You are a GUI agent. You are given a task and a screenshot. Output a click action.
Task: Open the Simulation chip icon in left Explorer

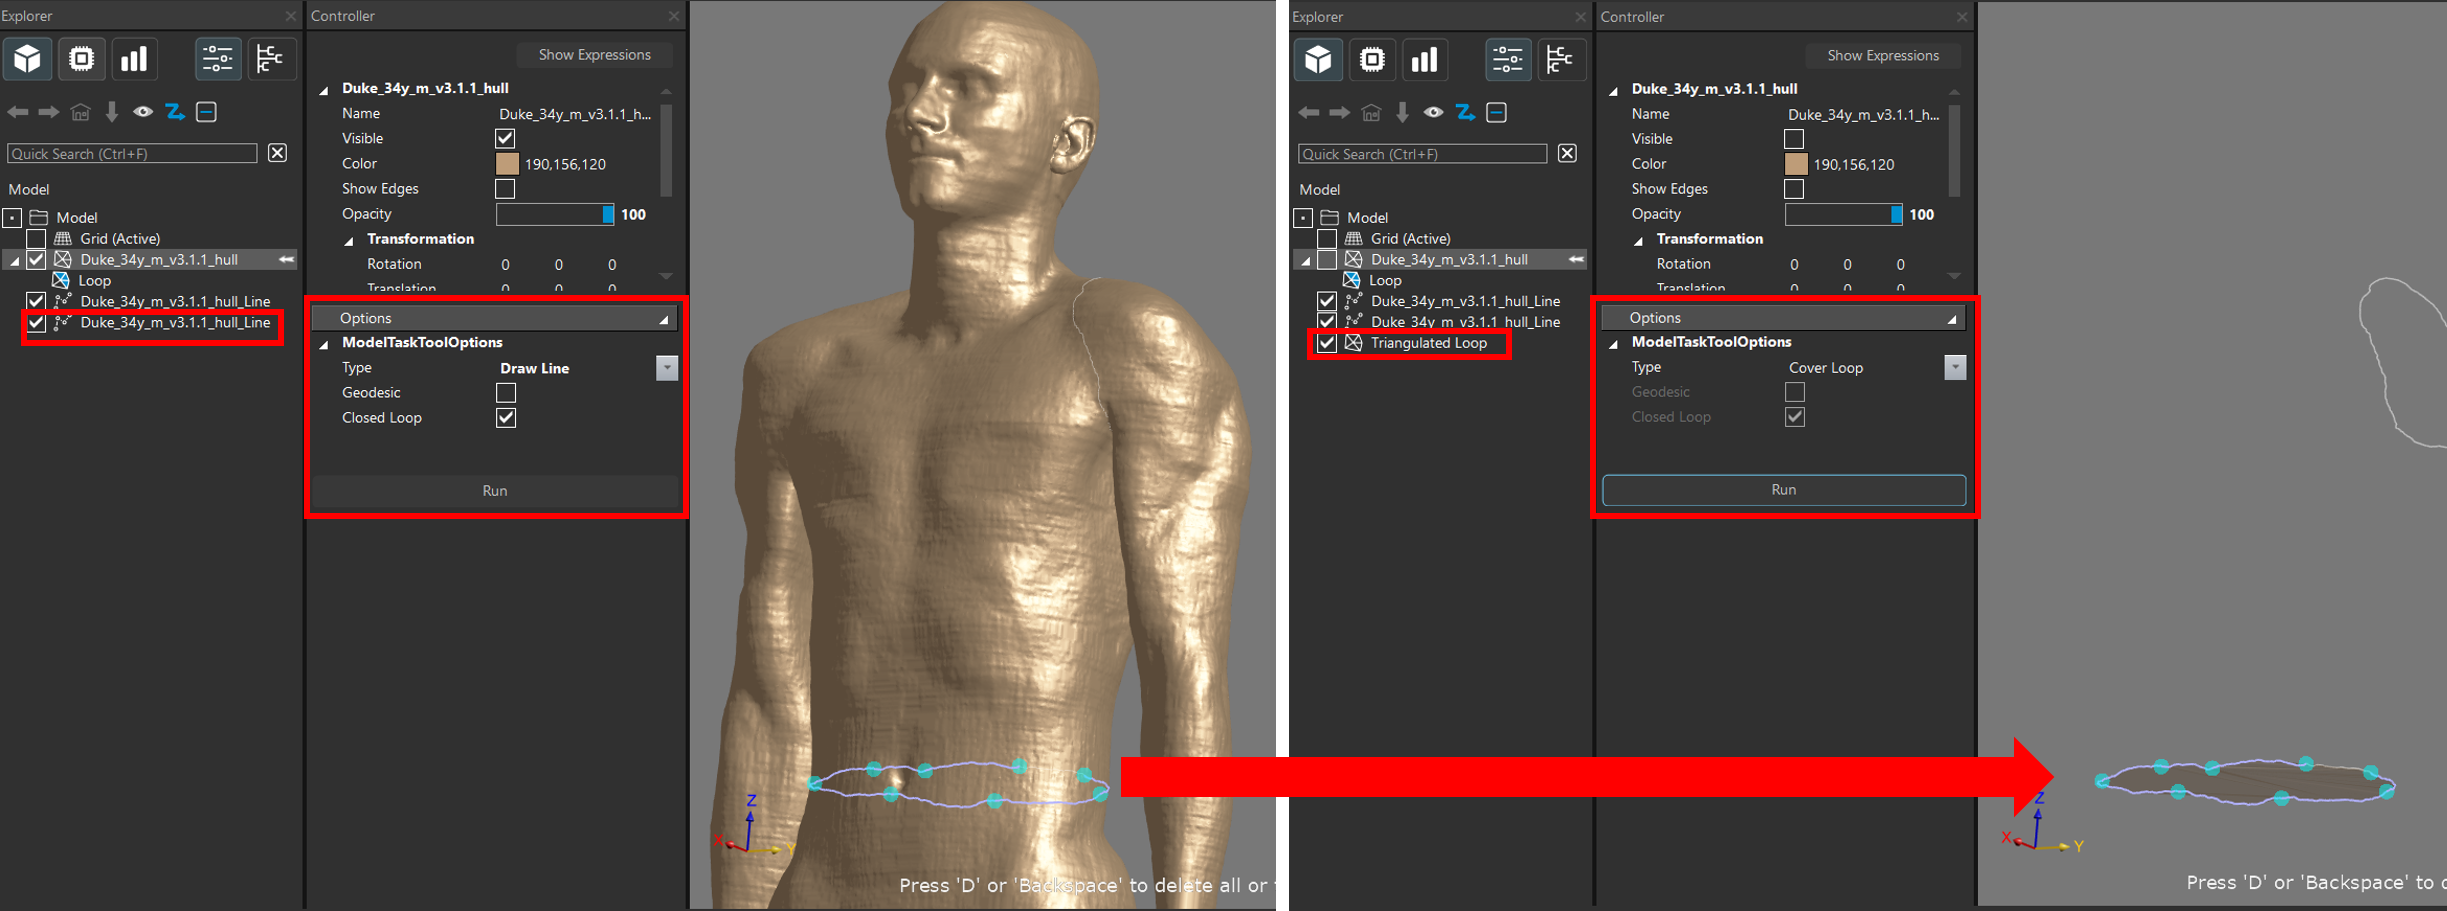coord(81,59)
